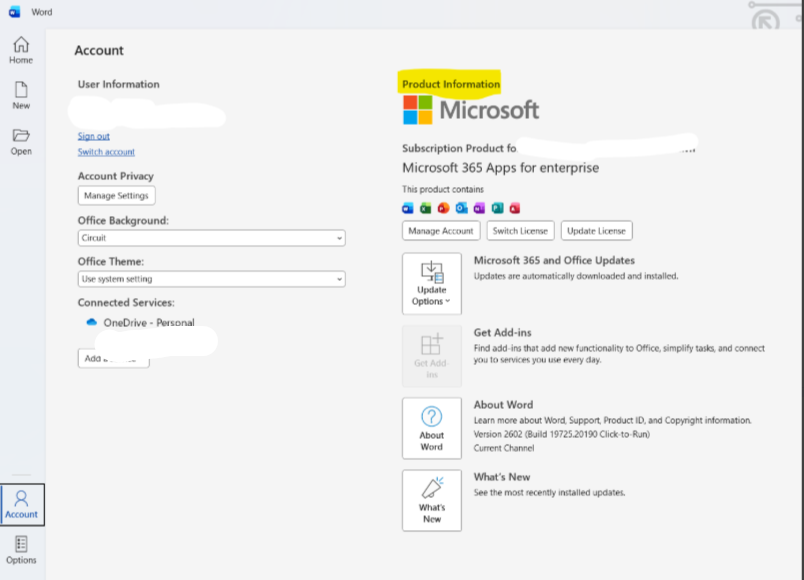804x580 pixels.
Task: Open Manage Settings for Account Privacy
Action: pyautogui.click(x=116, y=195)
